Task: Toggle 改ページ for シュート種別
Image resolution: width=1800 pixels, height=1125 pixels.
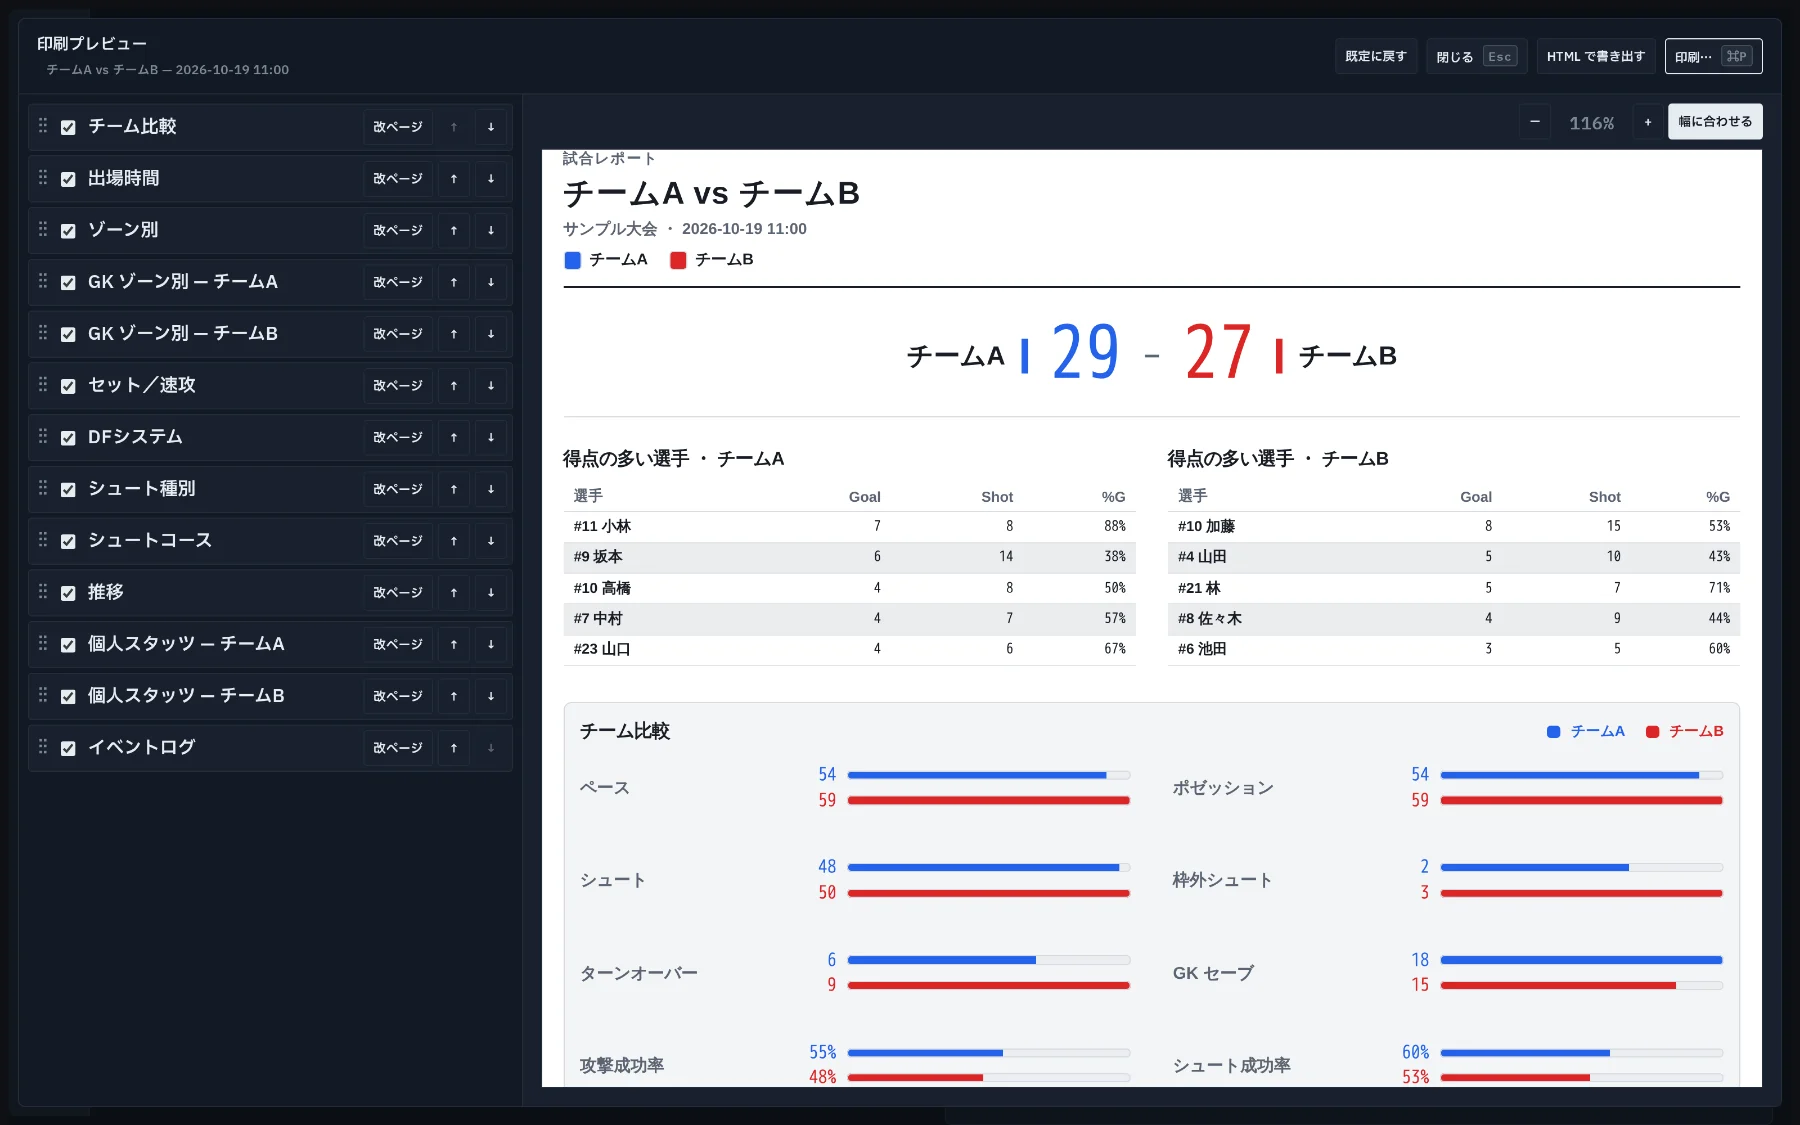Action: point(398,489)
